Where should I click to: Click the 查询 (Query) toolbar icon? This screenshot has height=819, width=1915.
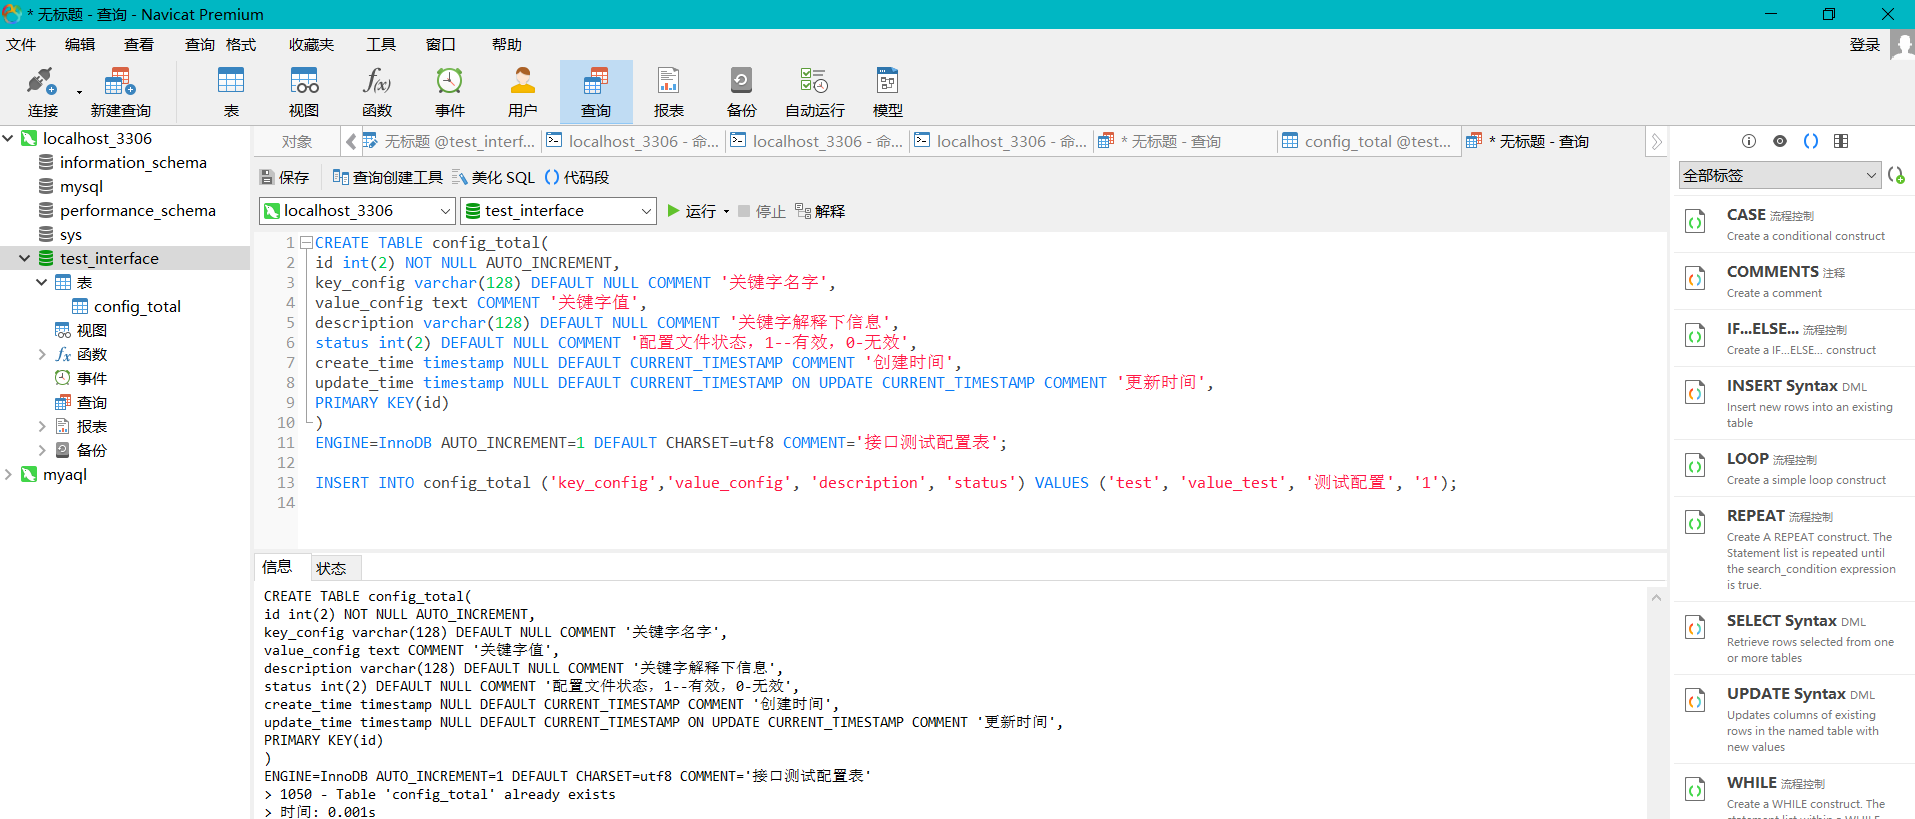596,91
